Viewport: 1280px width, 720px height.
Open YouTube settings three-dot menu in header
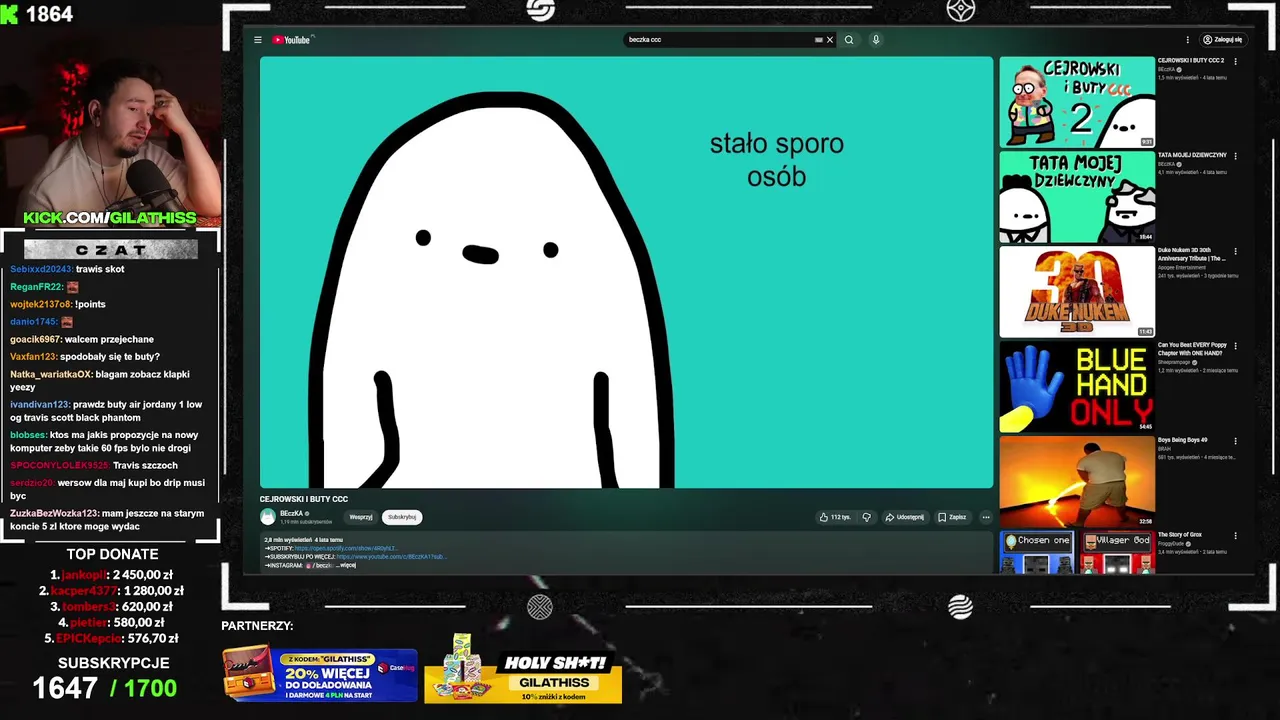point(1188,40)
